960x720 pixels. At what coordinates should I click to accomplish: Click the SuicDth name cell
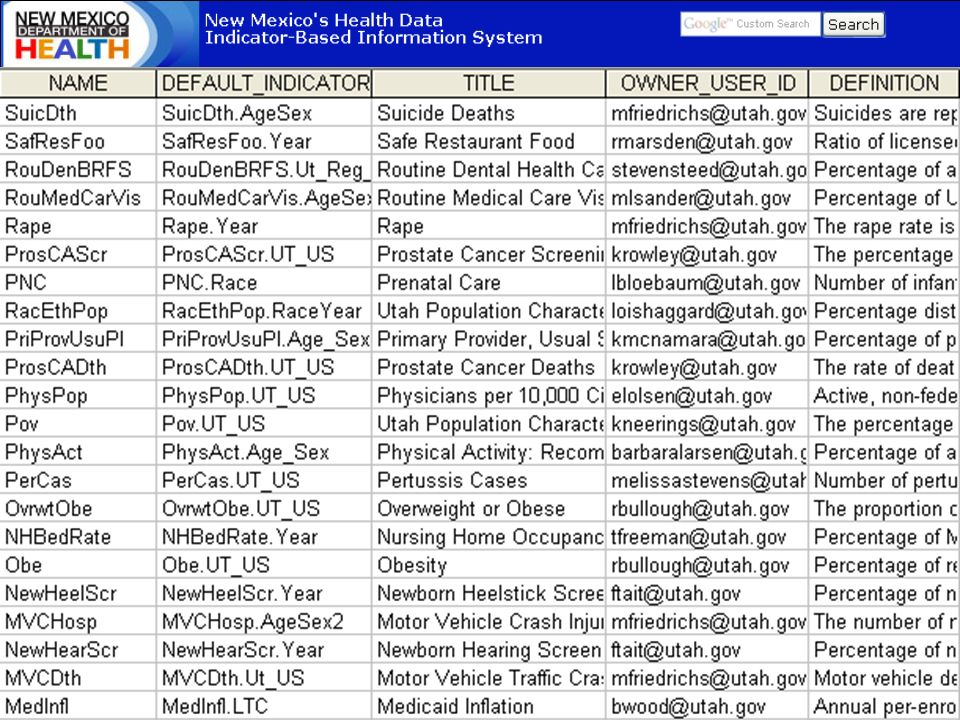pyautogui.click(x=78, y=113)
